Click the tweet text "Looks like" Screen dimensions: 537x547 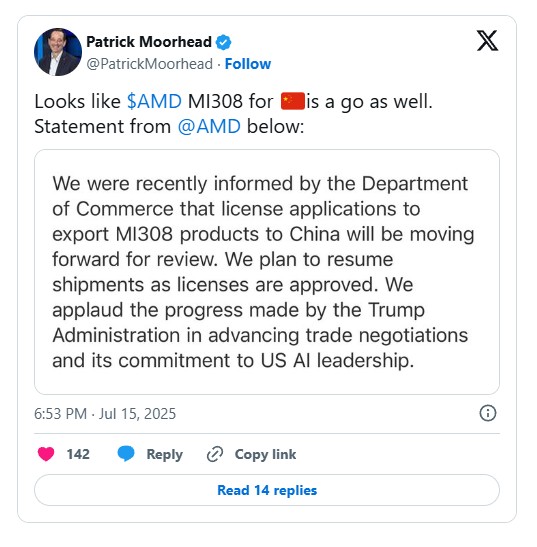pos(77,102)
